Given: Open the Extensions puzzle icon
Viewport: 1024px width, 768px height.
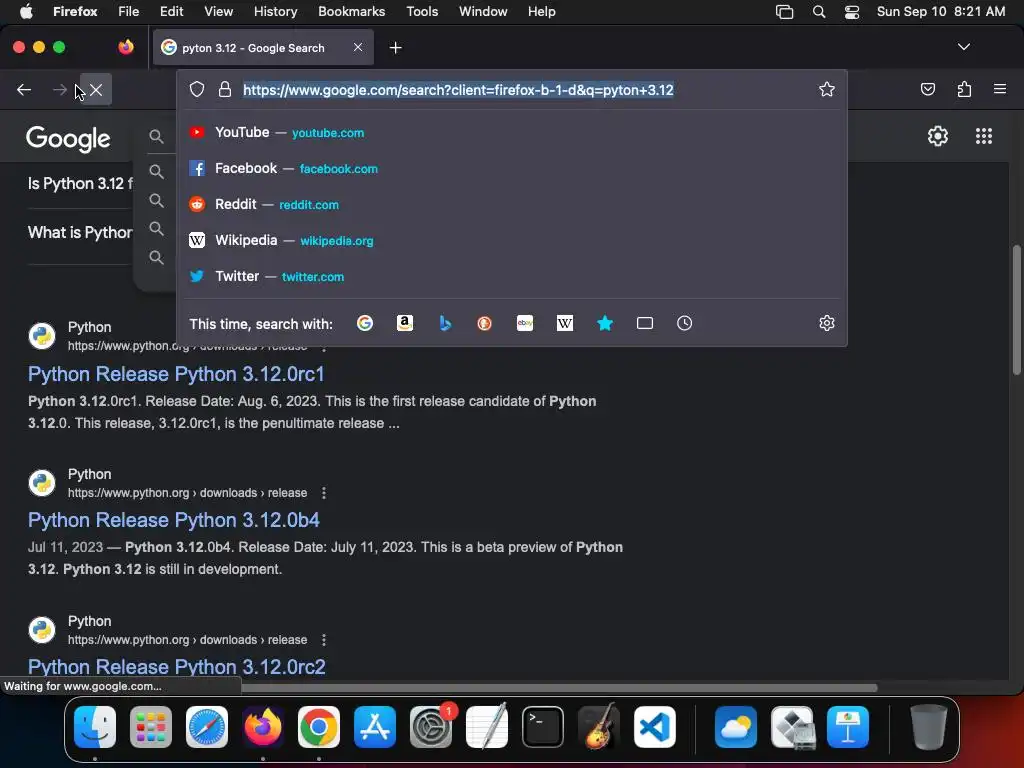Looking at the screenshot, I should point(964,89).
